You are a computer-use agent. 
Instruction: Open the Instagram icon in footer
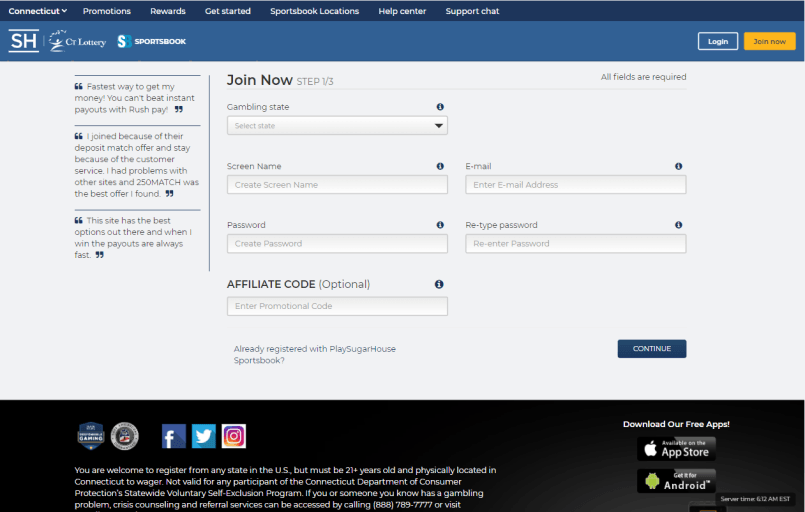click(234, 436)
